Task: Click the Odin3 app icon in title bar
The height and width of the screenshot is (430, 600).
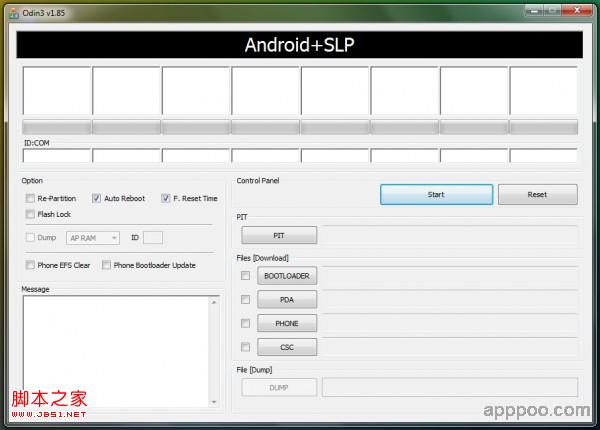Action: [14, 13]
